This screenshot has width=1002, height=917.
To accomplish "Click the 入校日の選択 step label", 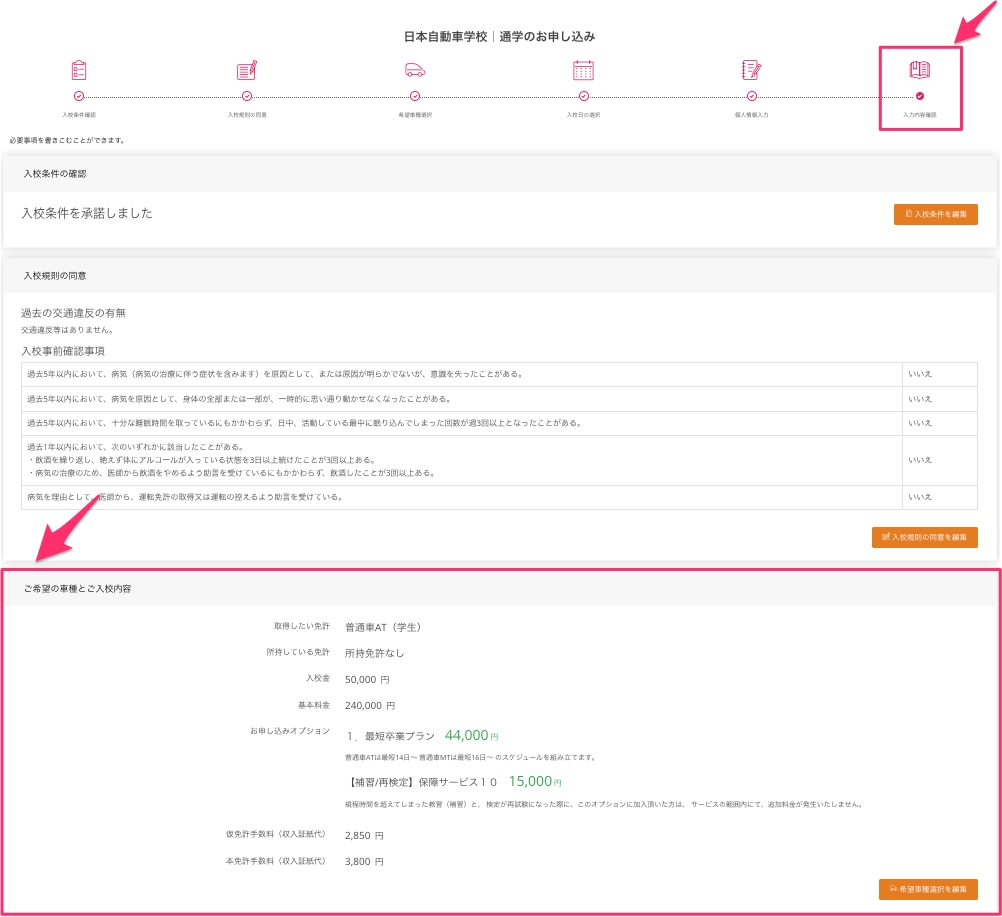I will pos(583,115).
